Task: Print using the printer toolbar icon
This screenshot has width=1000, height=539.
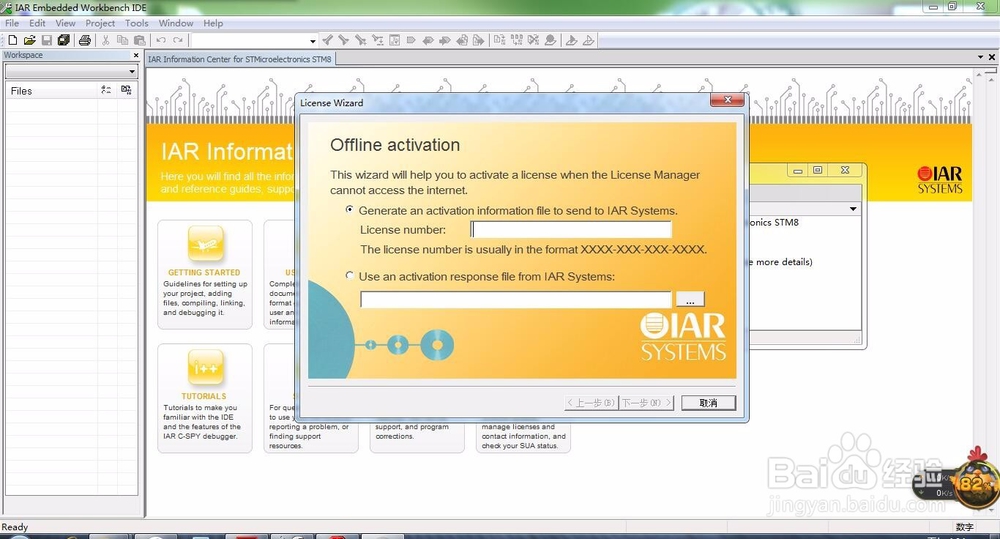Action: (85, 40)
